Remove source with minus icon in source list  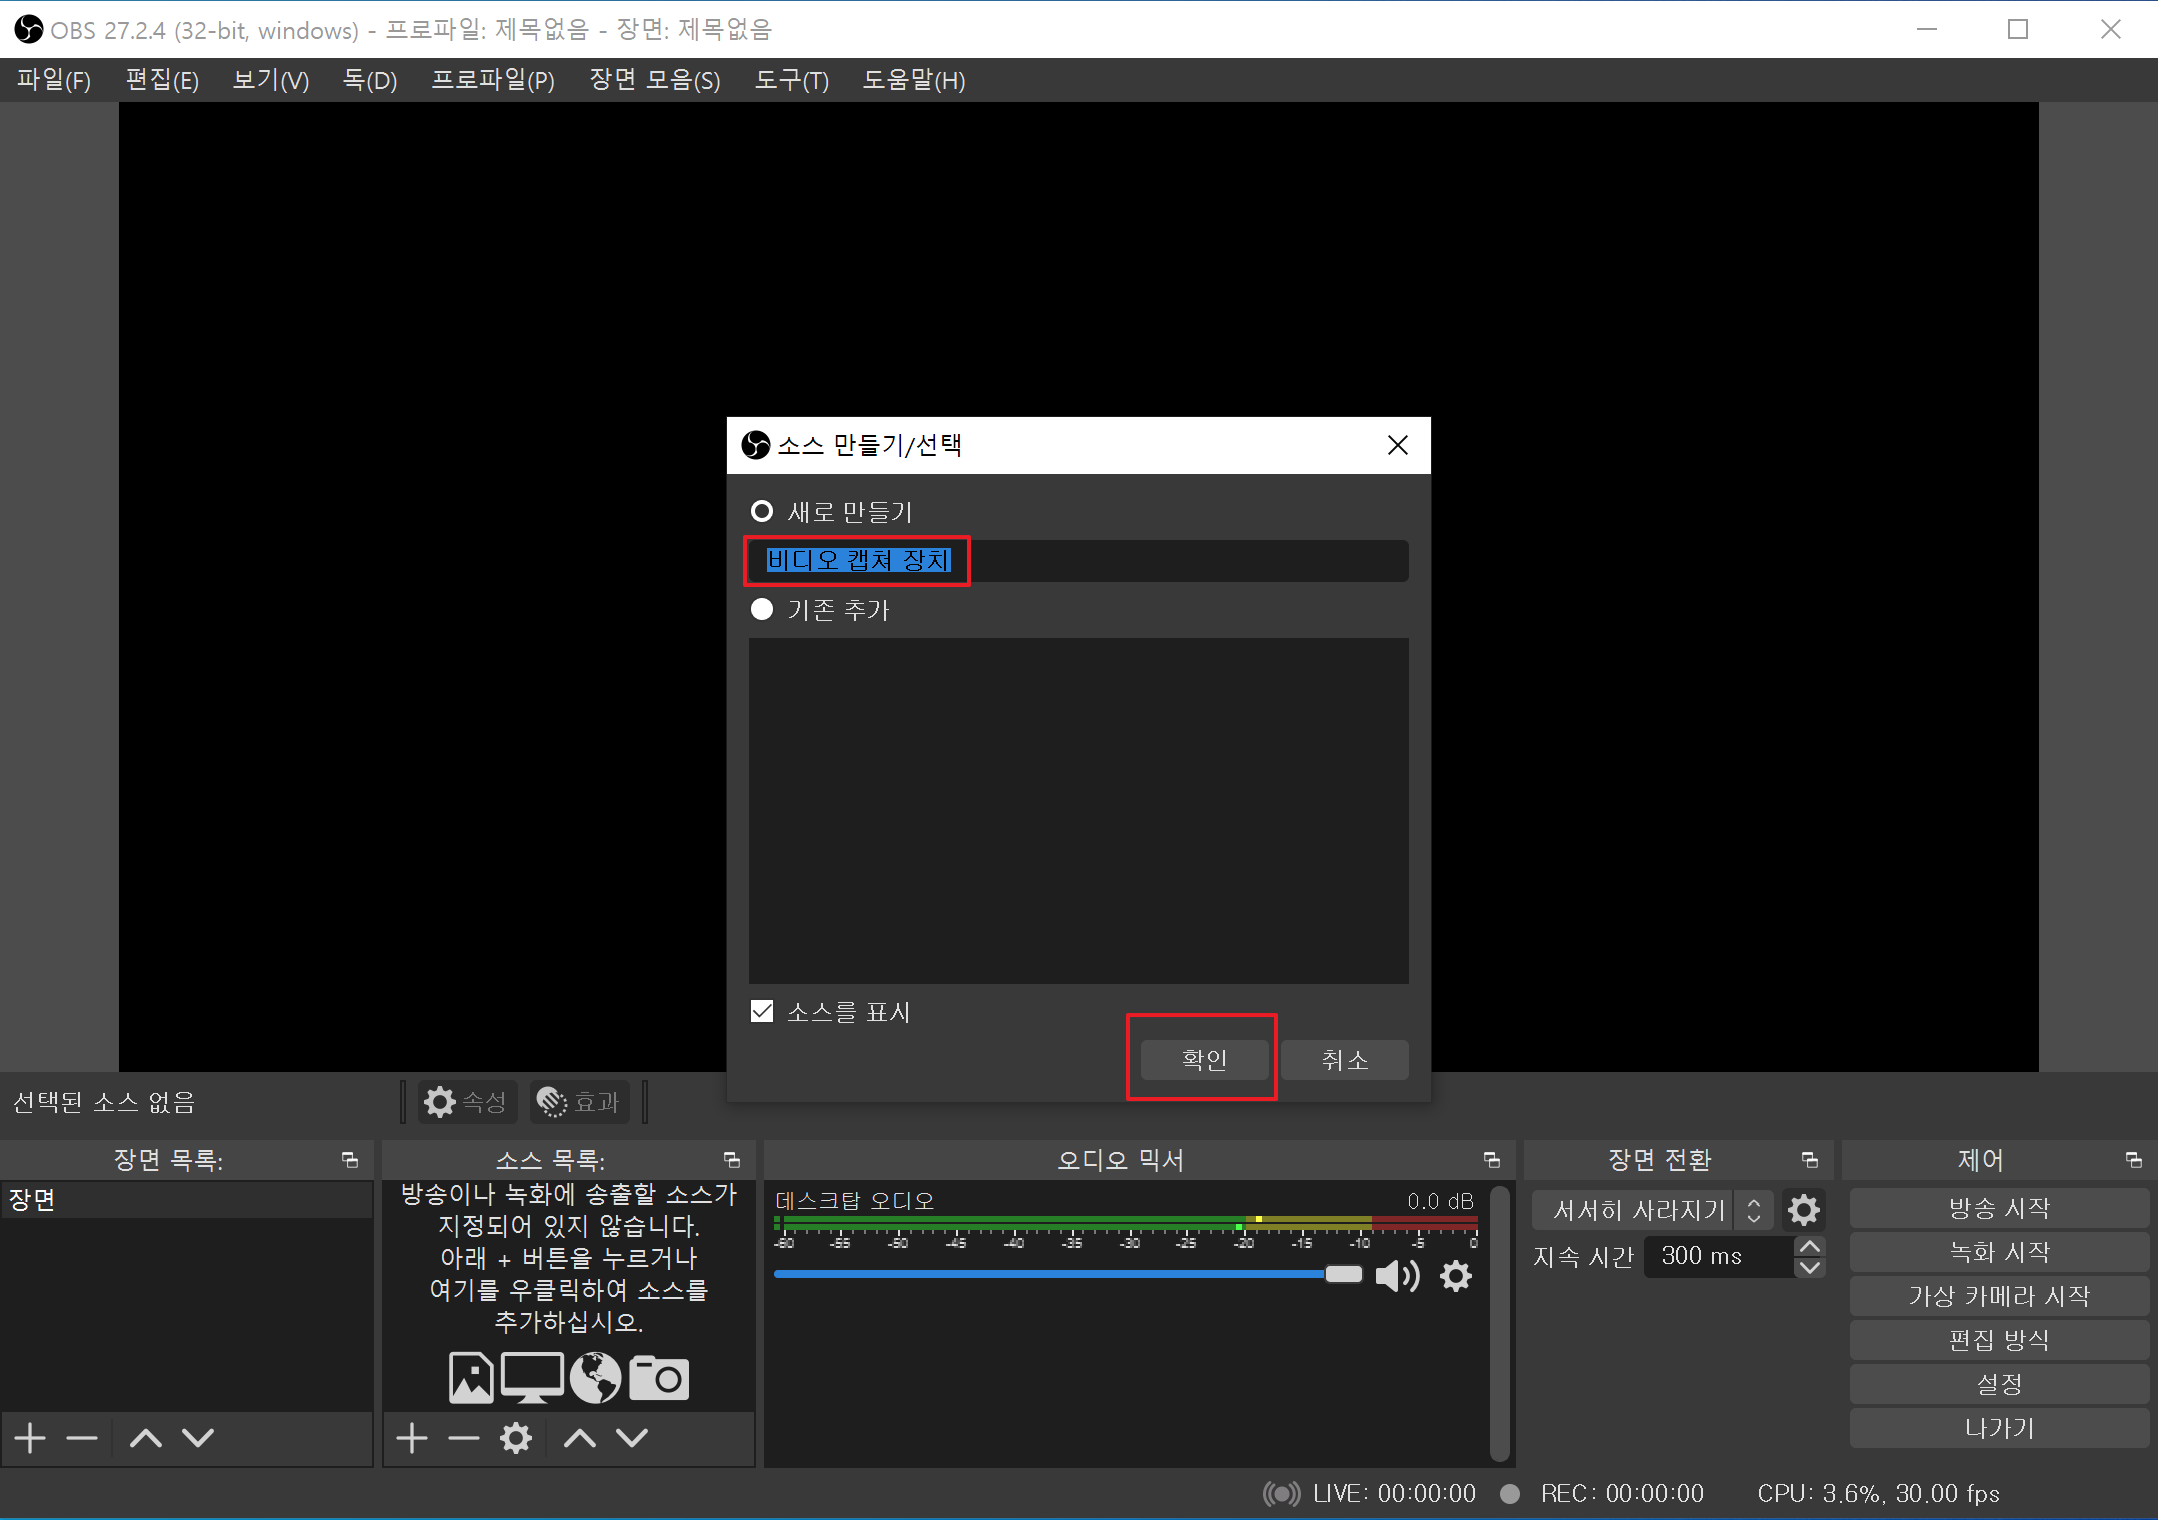tap(464, 1438)
